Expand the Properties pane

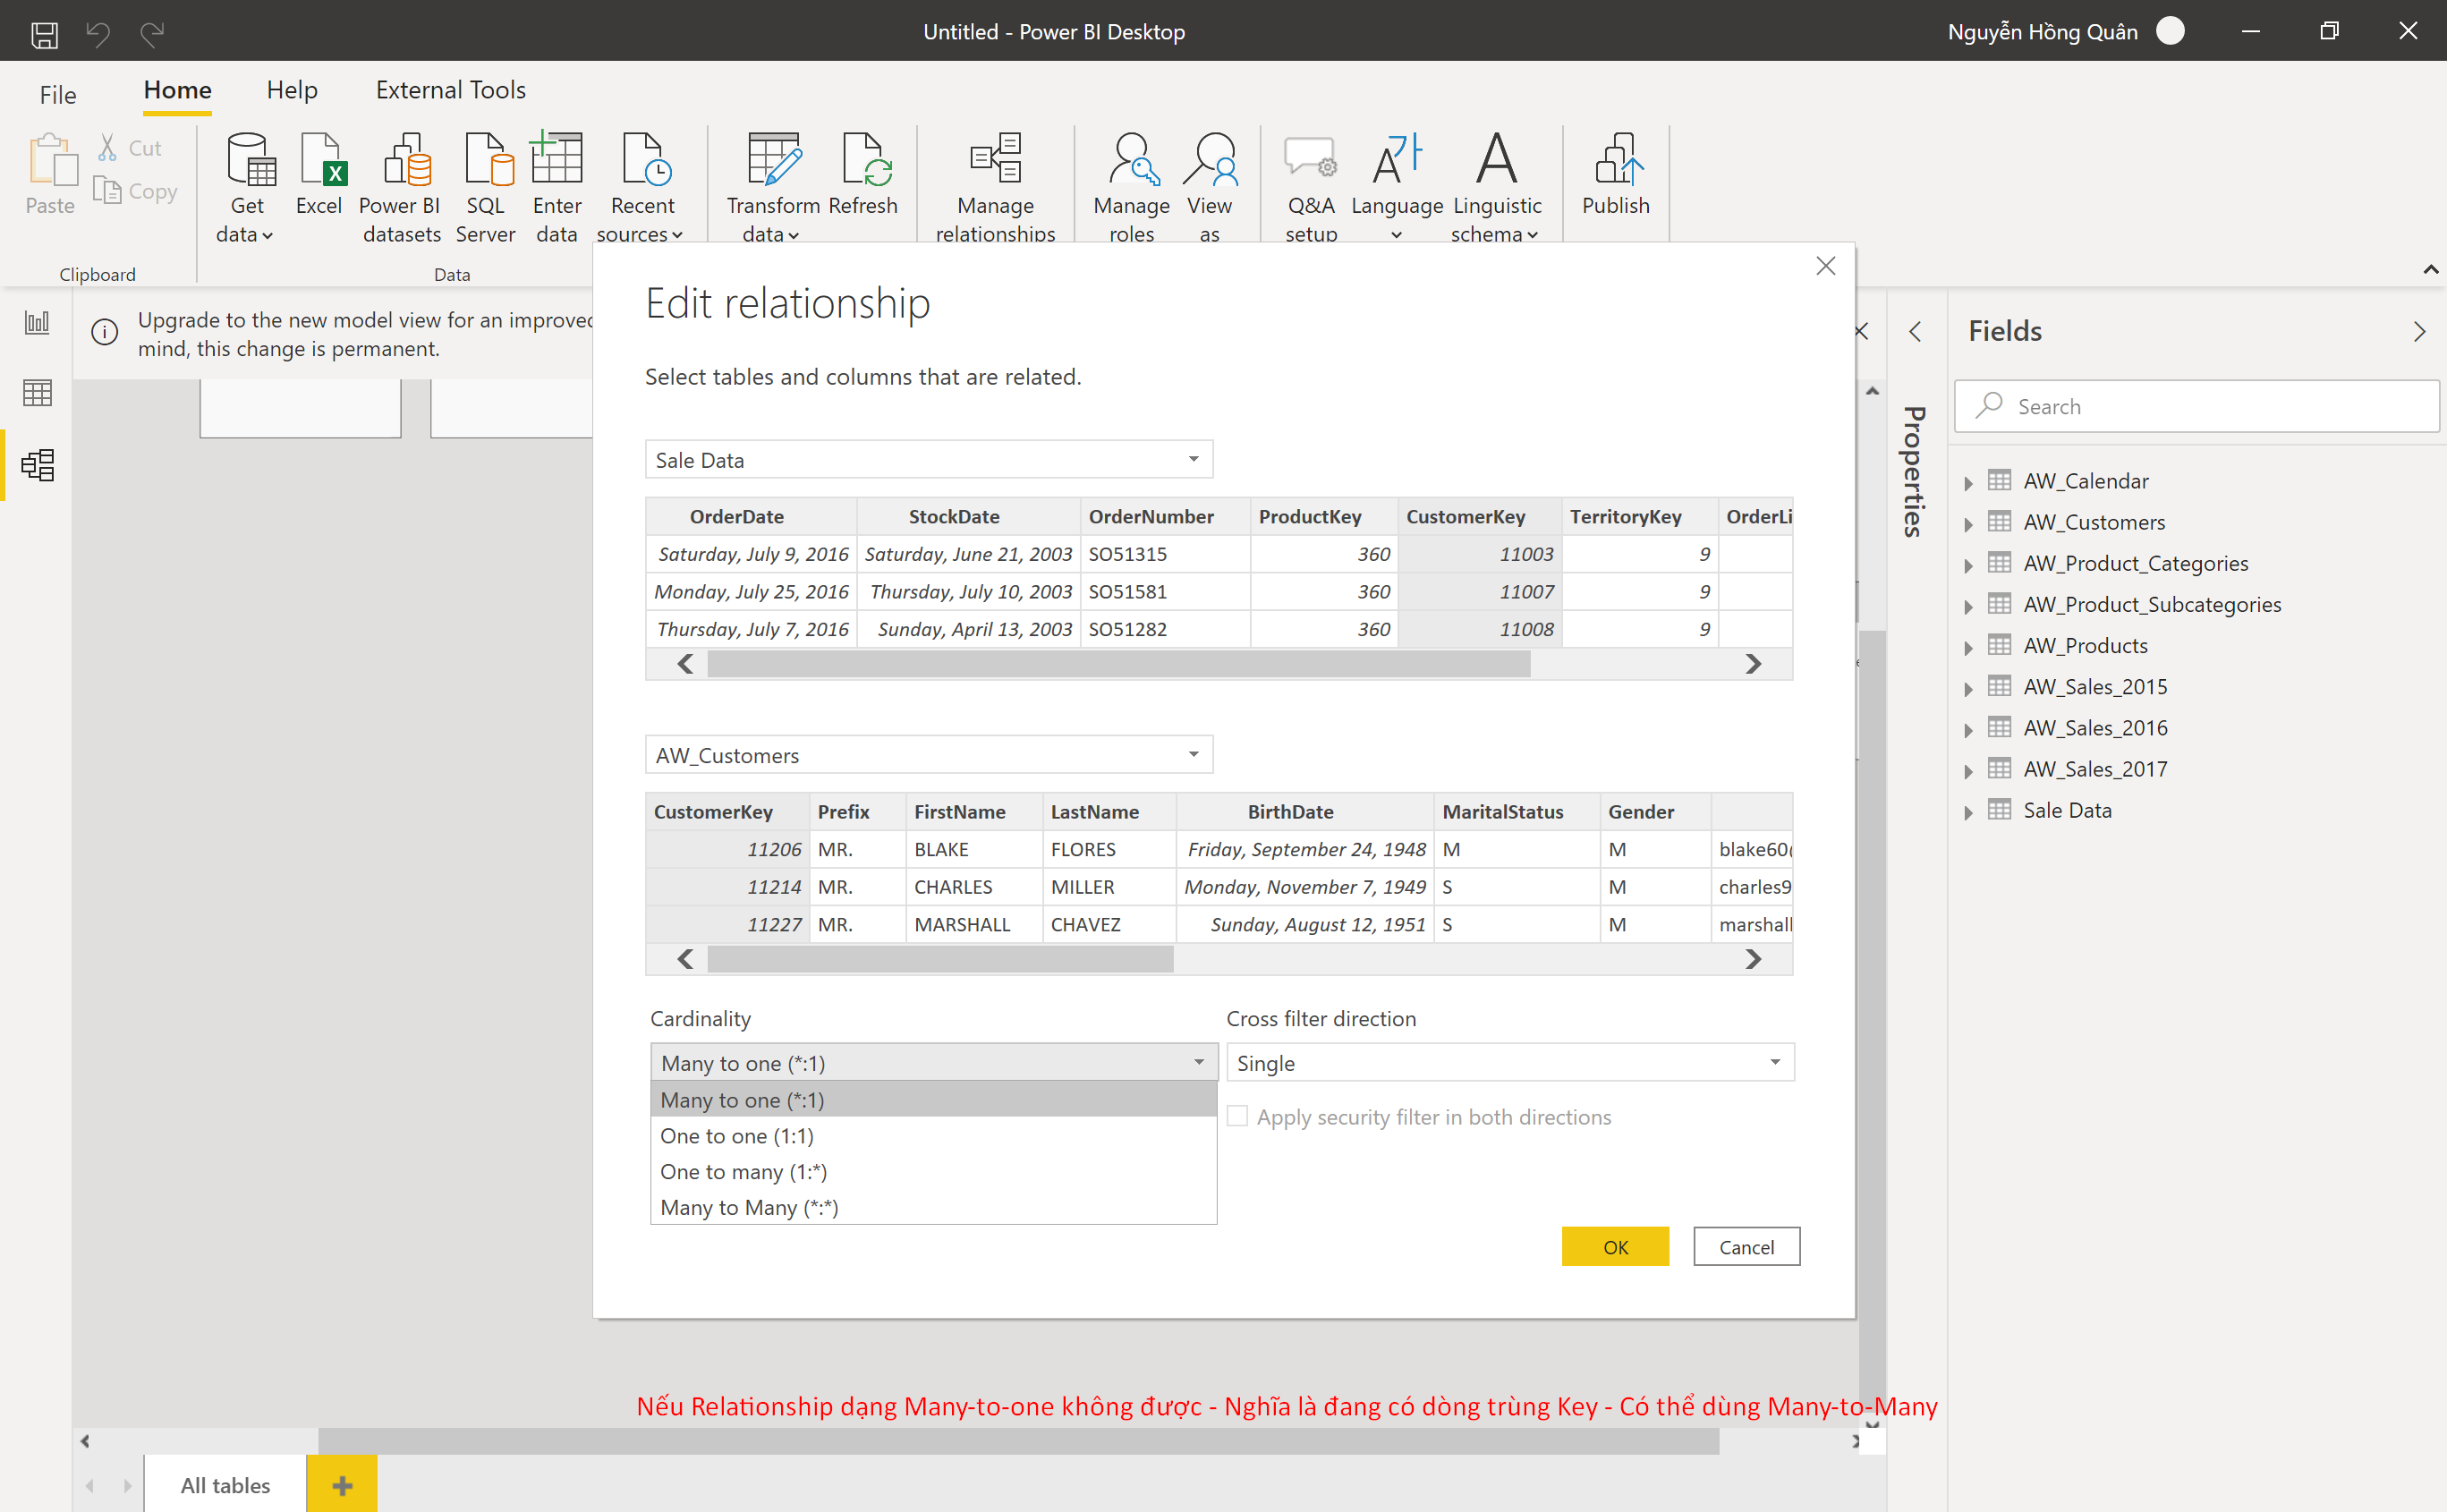(x=1915, y=331)
